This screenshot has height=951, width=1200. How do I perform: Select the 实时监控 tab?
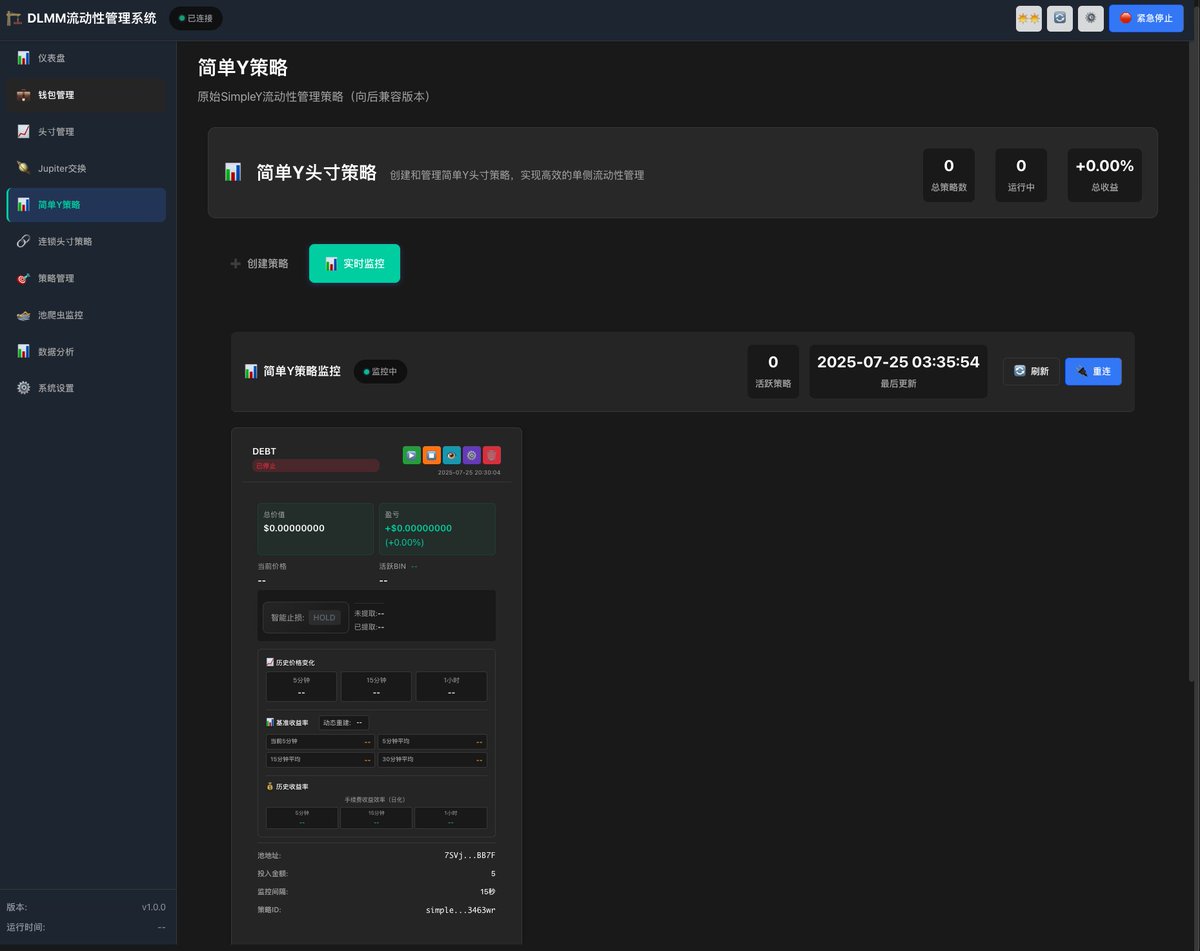[354, 264]
